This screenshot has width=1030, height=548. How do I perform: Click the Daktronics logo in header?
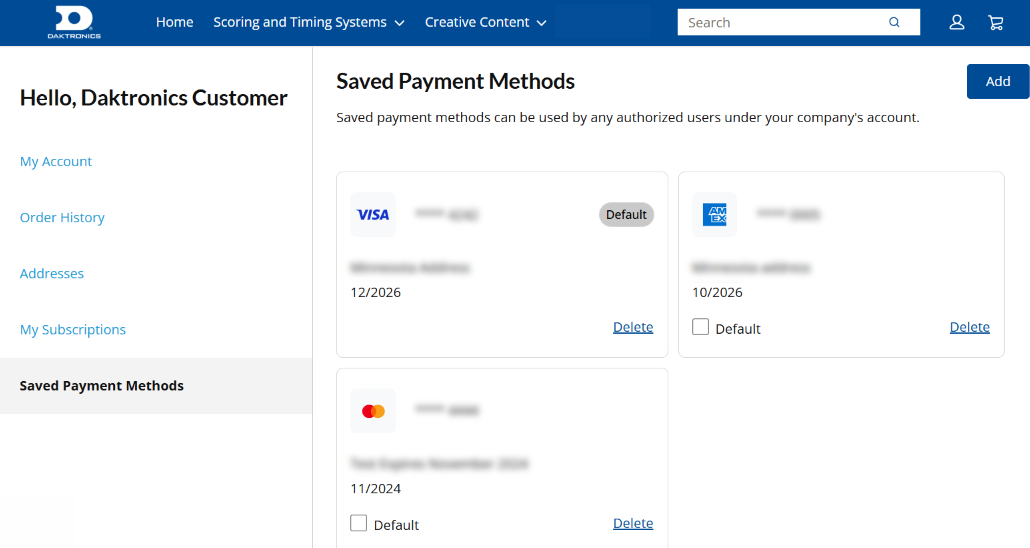[74, 22]
